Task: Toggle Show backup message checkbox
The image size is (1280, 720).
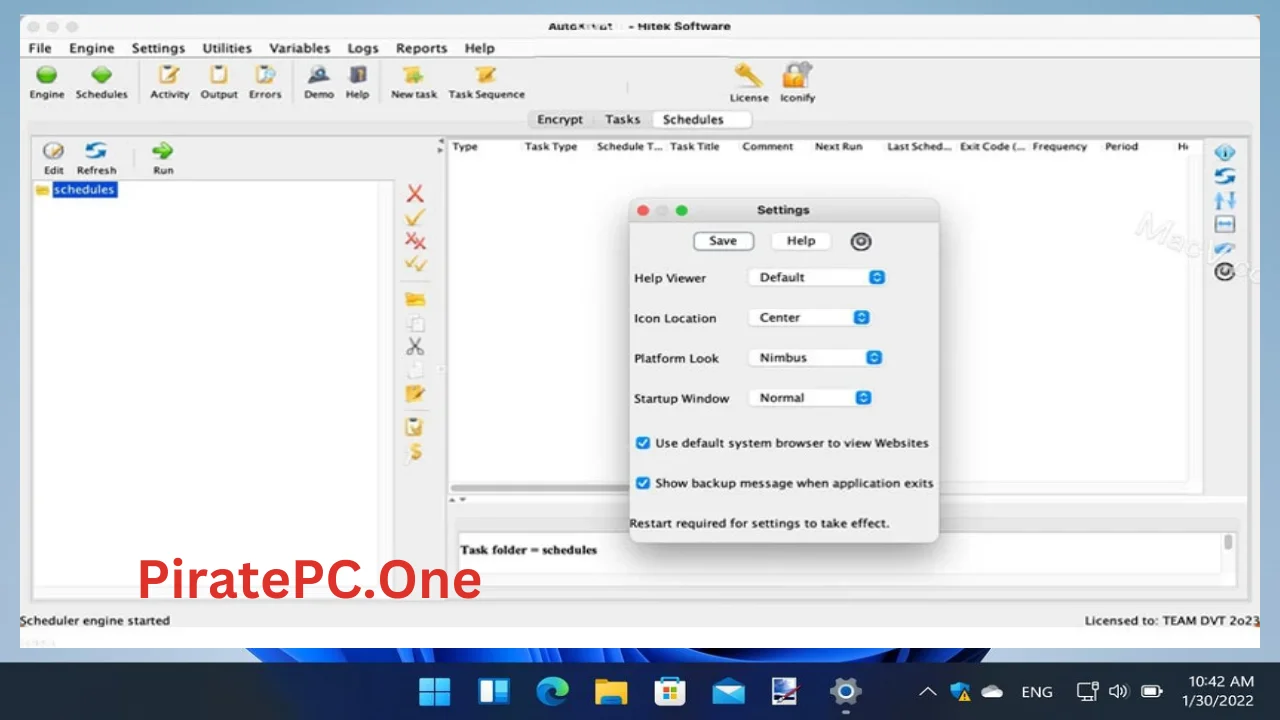Action: [x=643, y=482]
